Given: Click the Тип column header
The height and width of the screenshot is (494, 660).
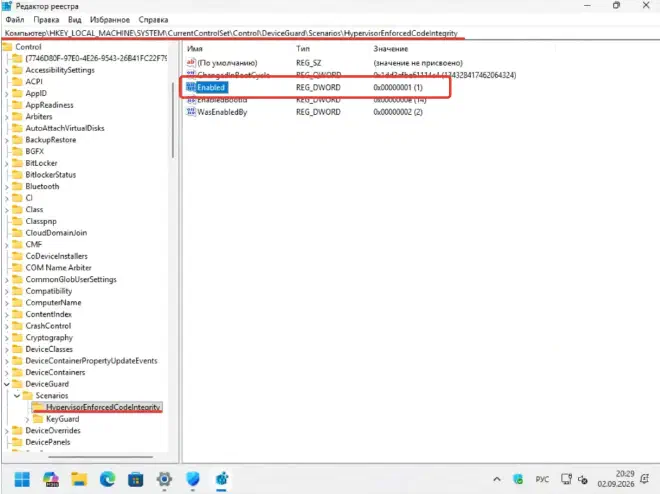Looking at the screenshot, I should [303, 49].
